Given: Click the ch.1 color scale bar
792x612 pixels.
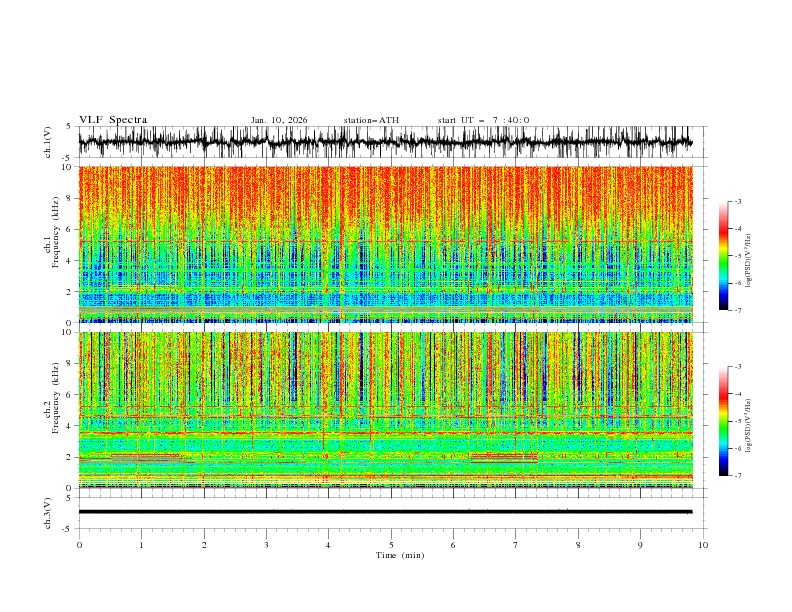Looking at the screenshot, I should 723,256.
